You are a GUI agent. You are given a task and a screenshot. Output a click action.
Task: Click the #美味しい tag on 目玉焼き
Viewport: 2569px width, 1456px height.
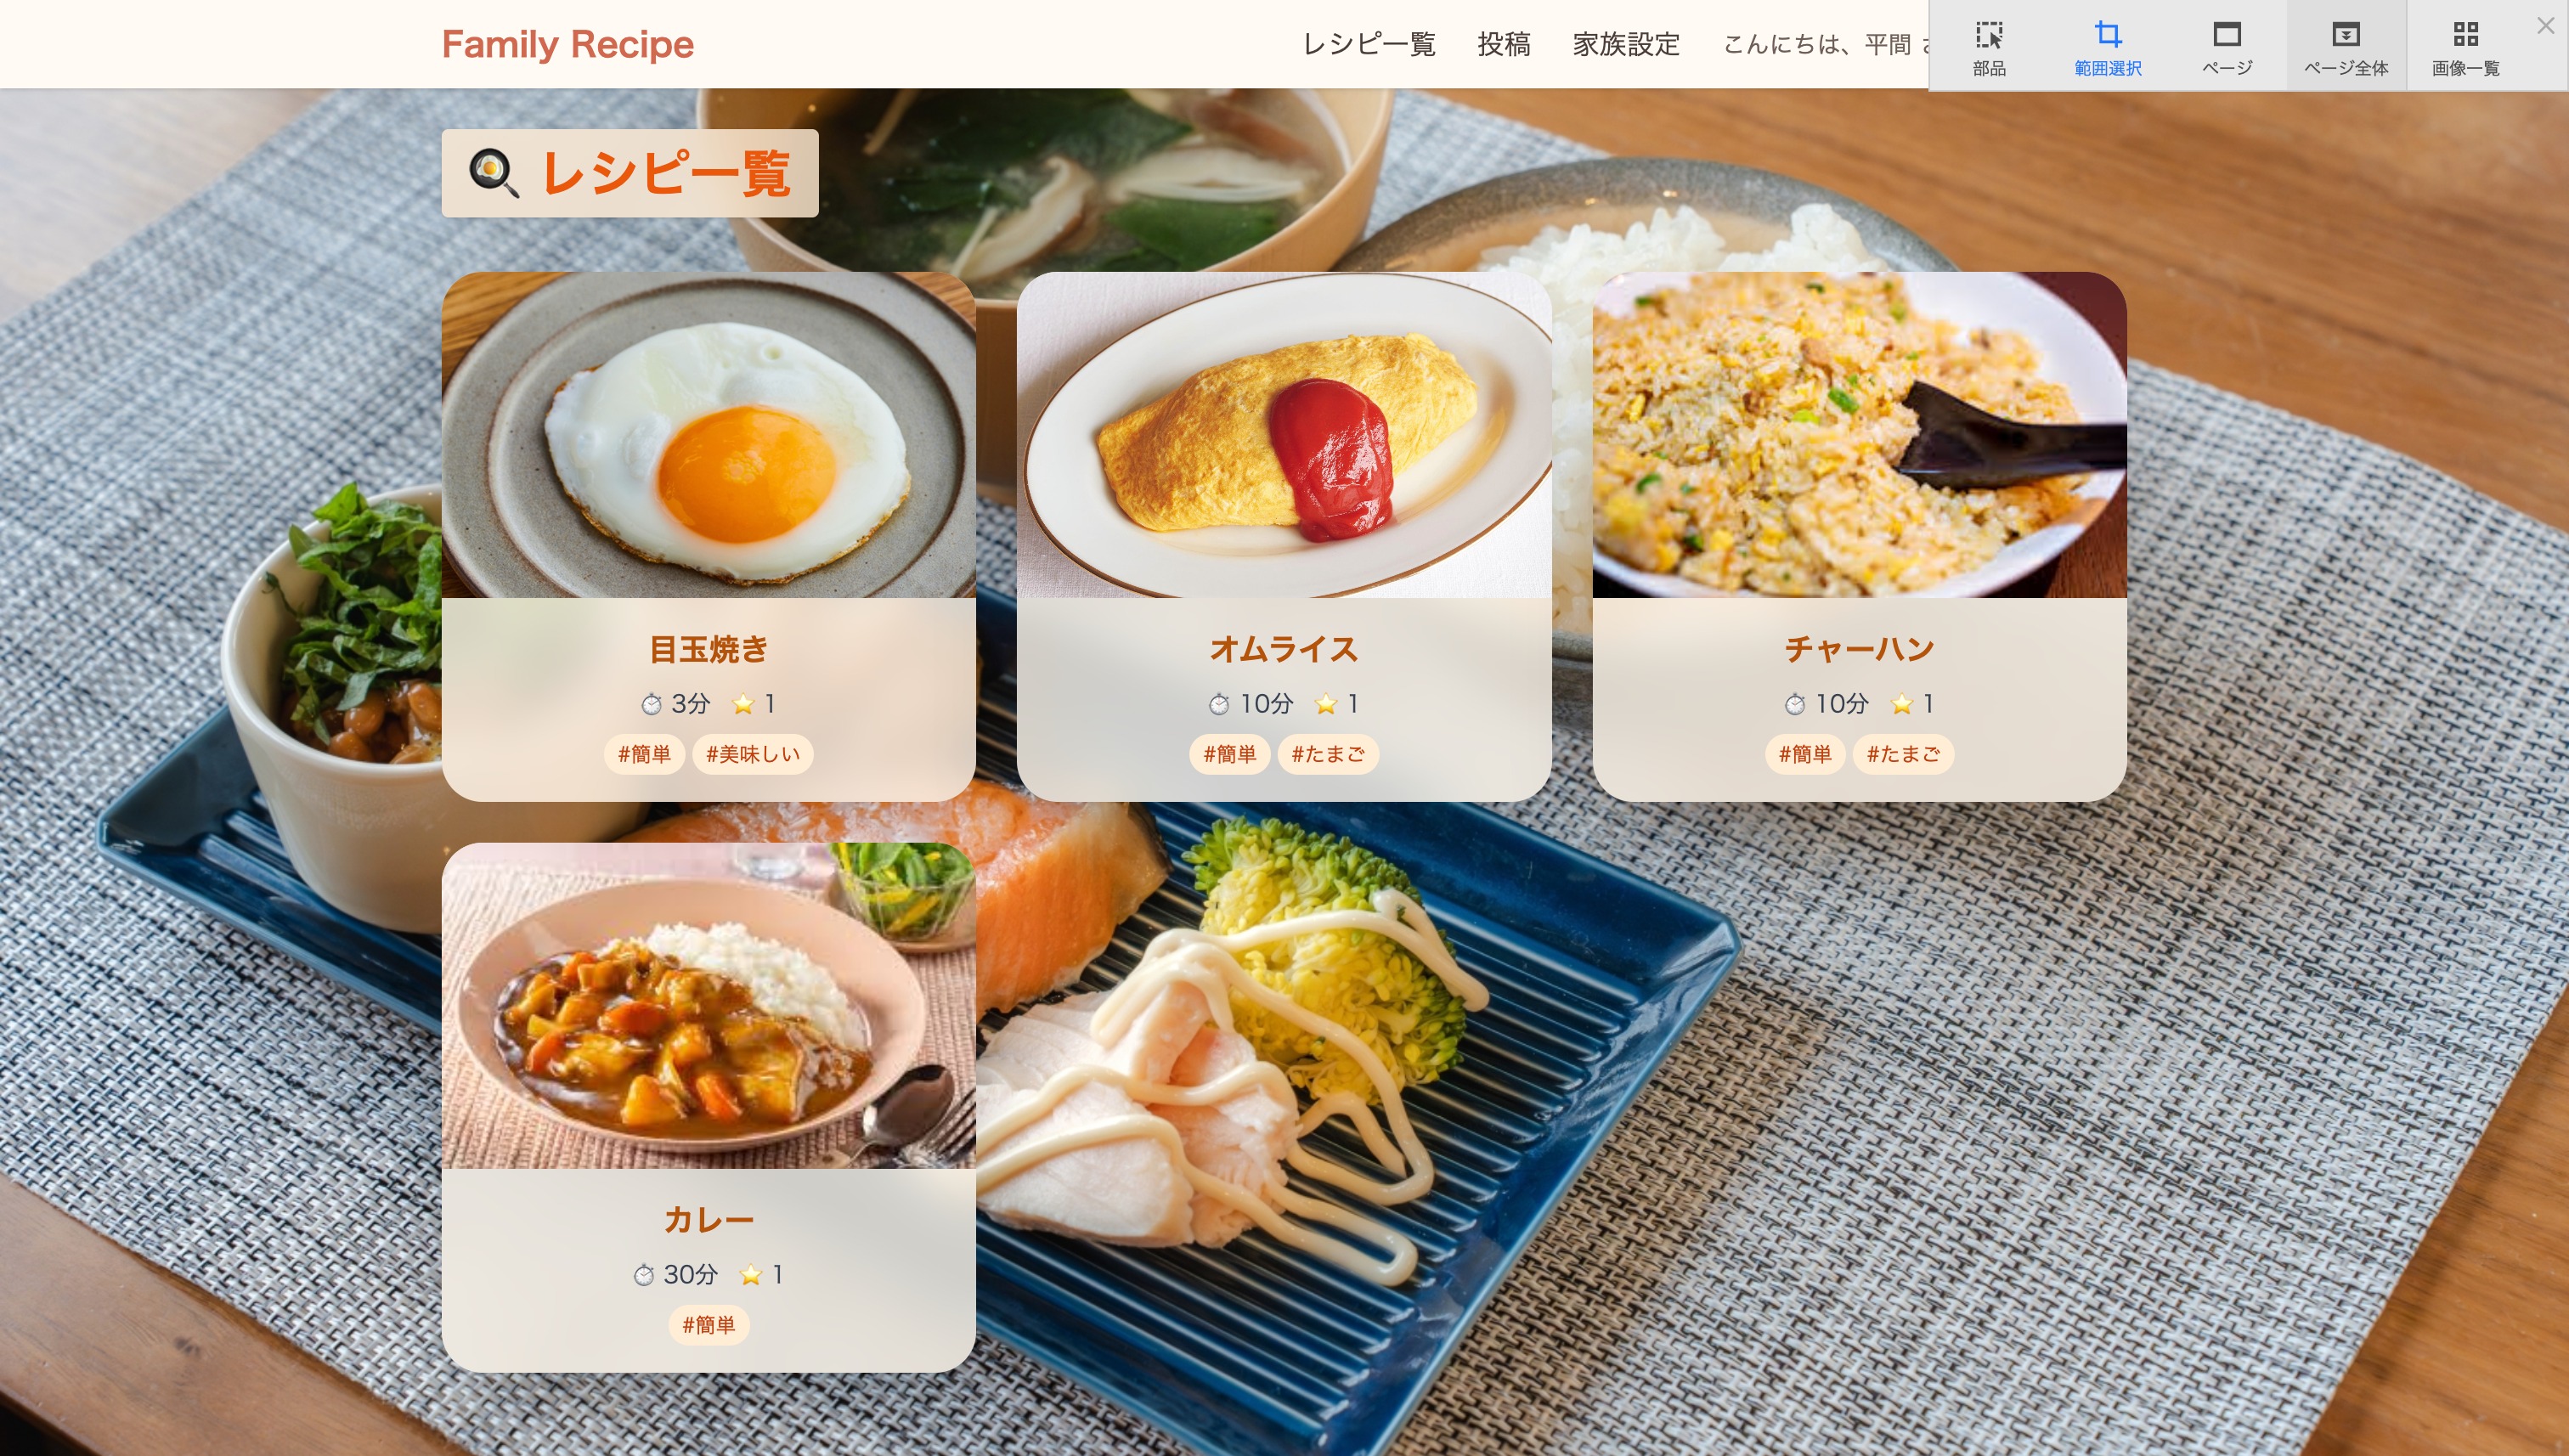(x=752, y=754)
